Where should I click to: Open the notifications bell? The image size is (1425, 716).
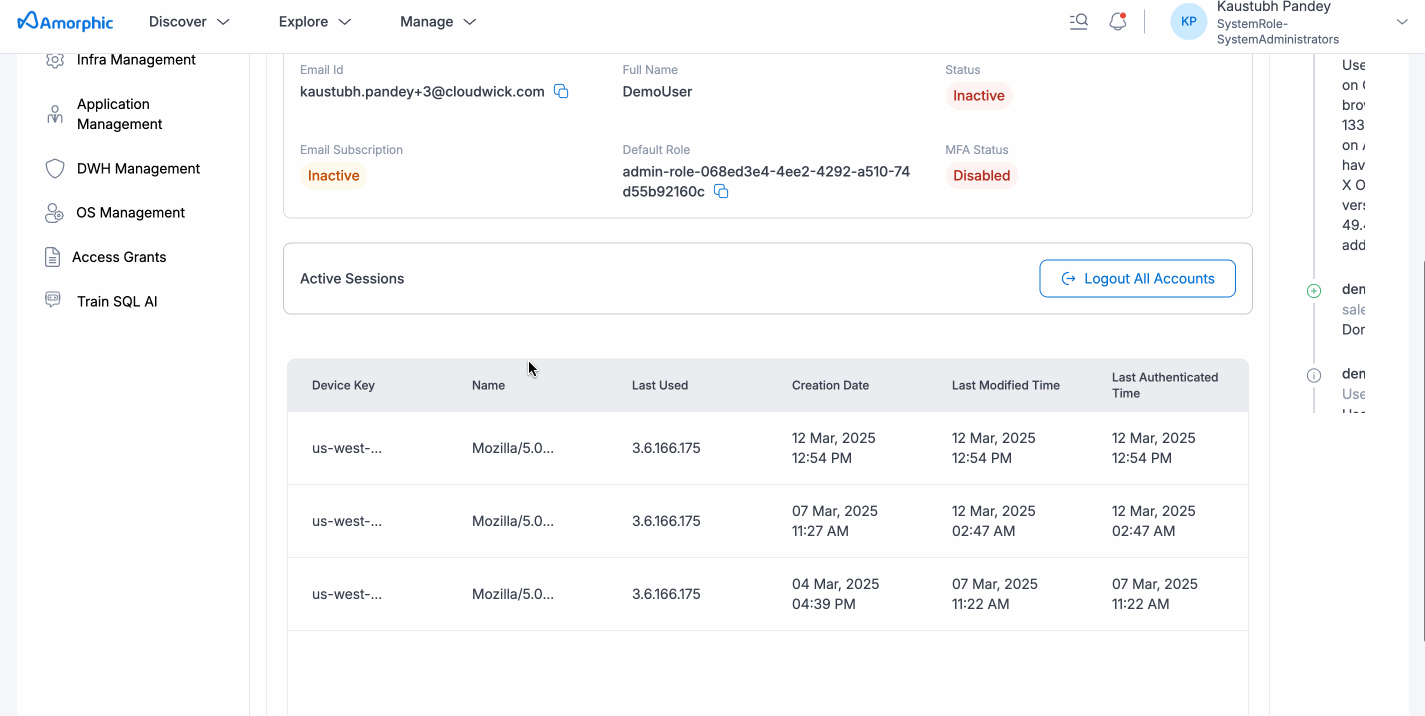click(1118, 21)
